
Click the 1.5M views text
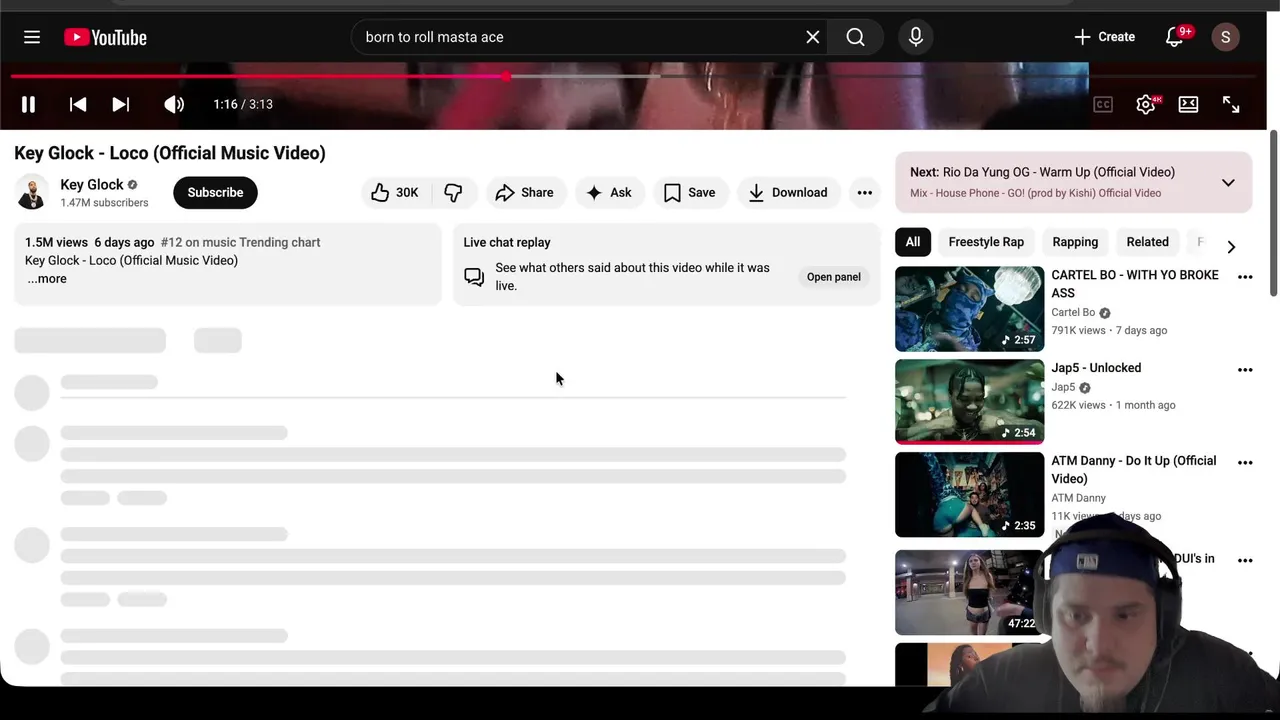click(x=56, y=242)
